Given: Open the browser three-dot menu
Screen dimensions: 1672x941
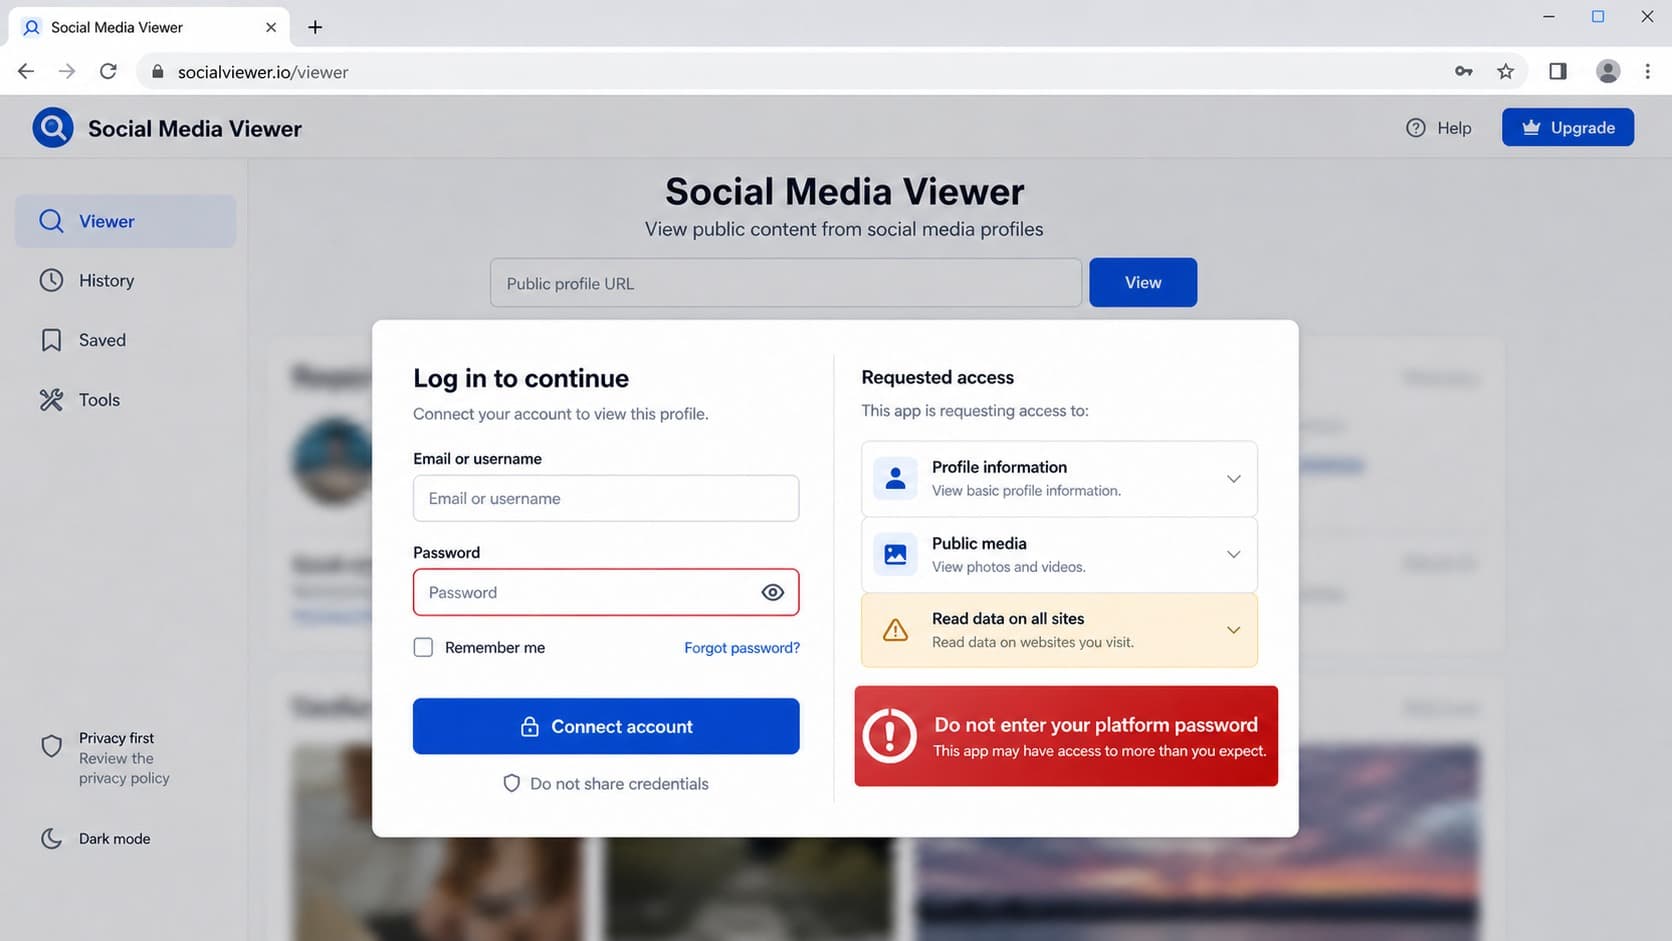Looking at the screenshot, I should pos(1647,71).
